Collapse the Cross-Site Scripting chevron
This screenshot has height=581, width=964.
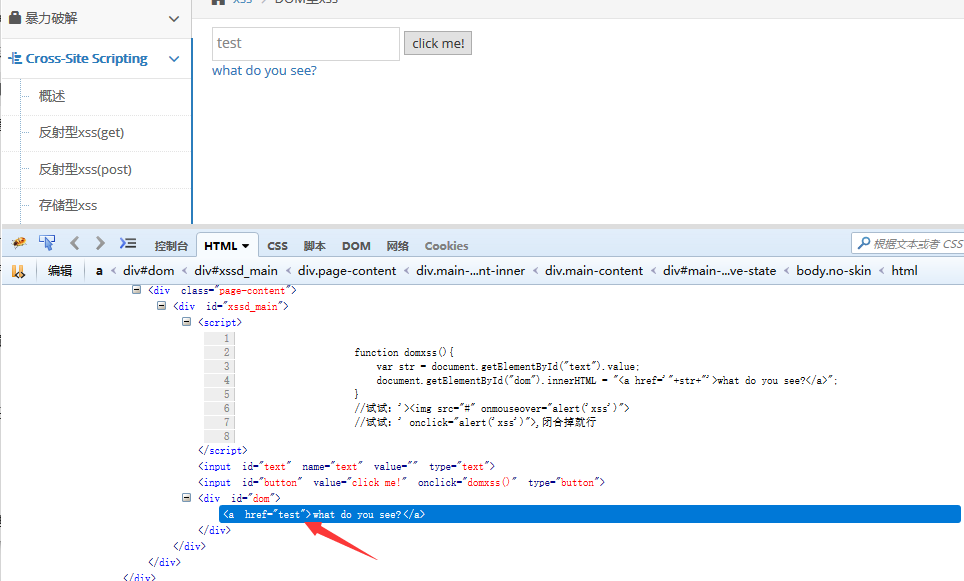[174, 59]
